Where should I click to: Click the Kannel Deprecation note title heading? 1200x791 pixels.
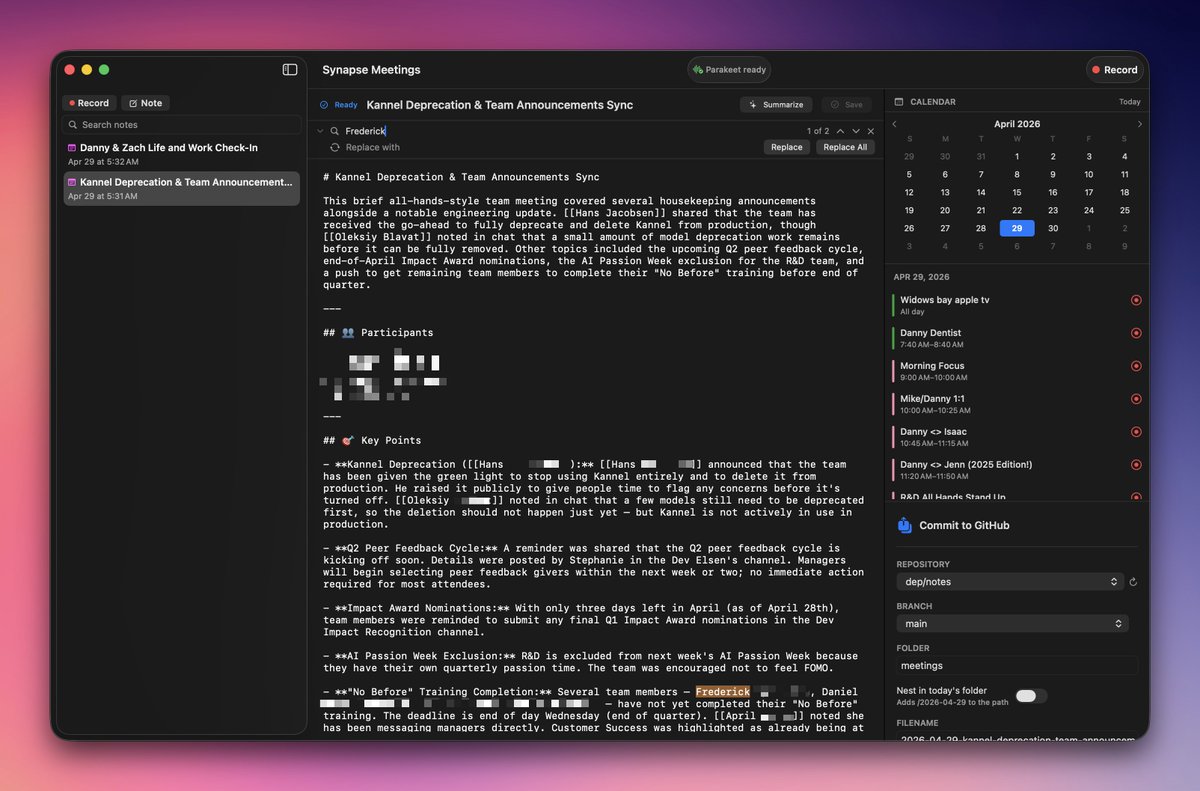click(x=499, y=104)
